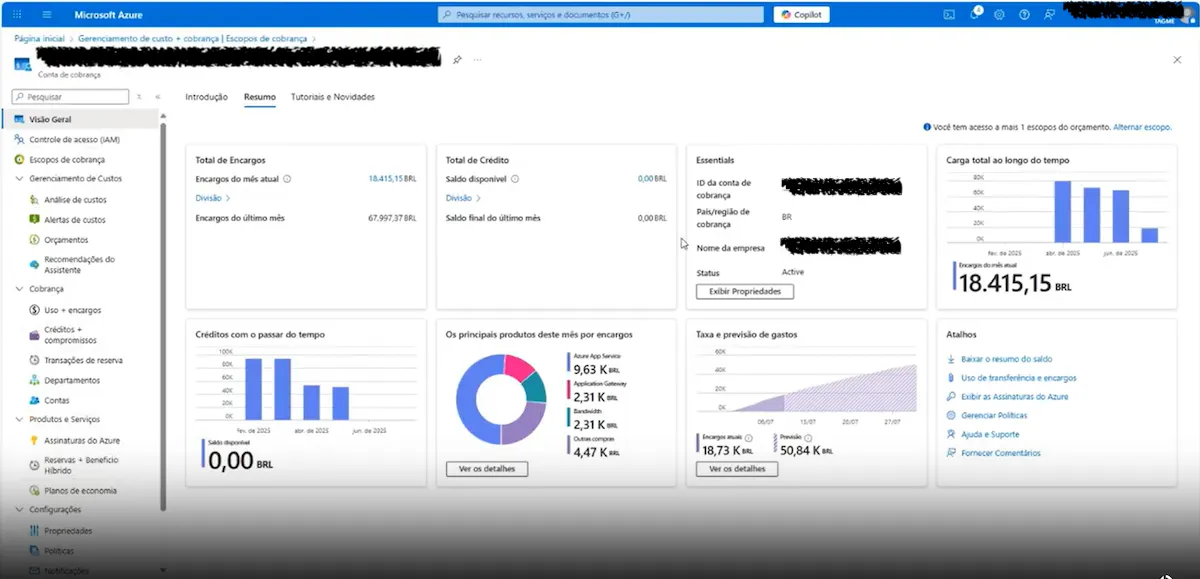Screen dimensions: 1200x579
Task: Focus the top Azure global search bar
Action: 603,15
